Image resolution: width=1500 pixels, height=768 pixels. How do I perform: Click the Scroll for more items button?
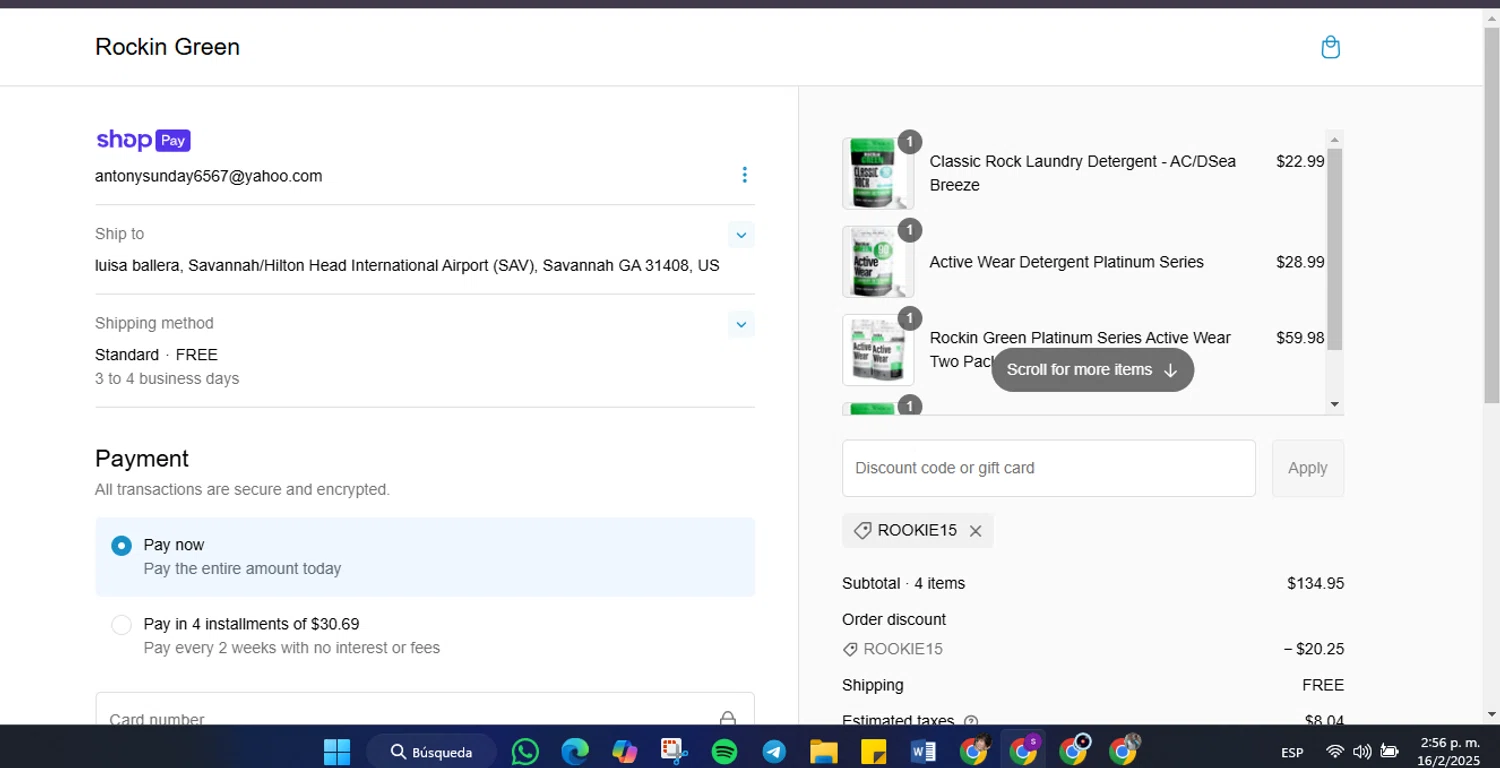[1092, 370]
